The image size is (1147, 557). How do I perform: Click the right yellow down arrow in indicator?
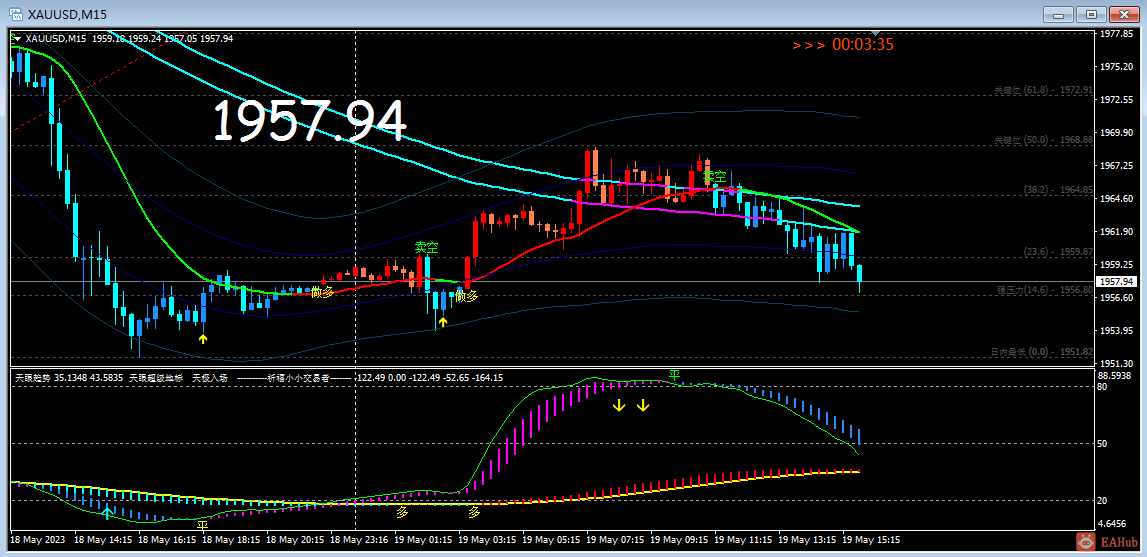(642, 405)
